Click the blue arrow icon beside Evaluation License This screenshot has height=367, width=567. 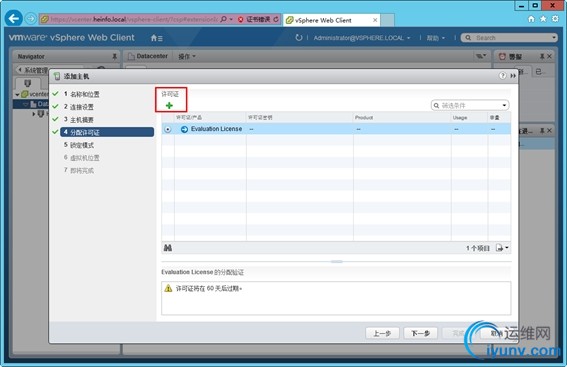click(184, 129)
